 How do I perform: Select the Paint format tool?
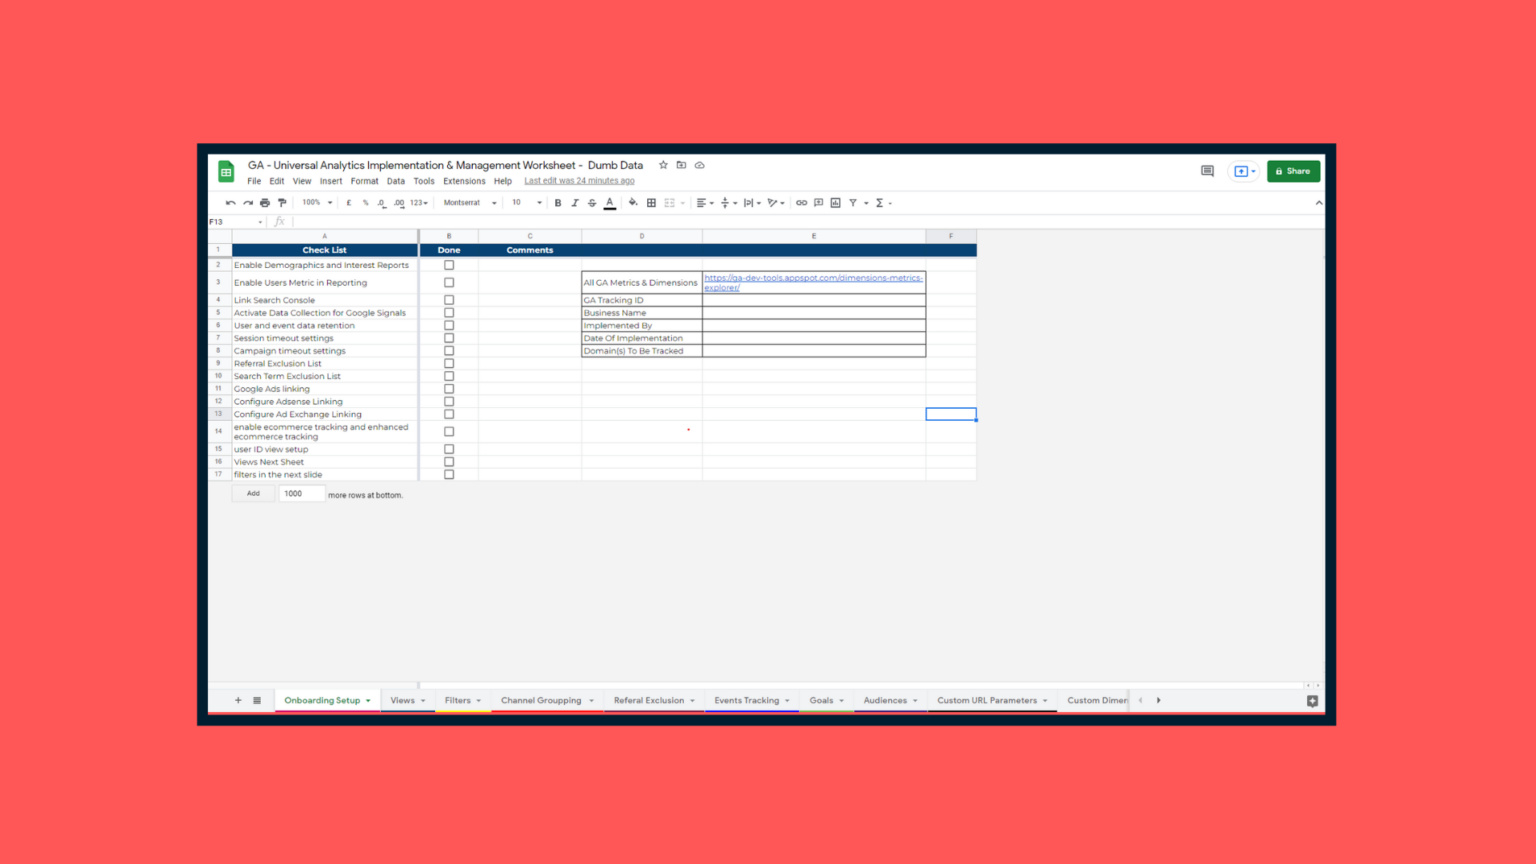coord(282,202)
